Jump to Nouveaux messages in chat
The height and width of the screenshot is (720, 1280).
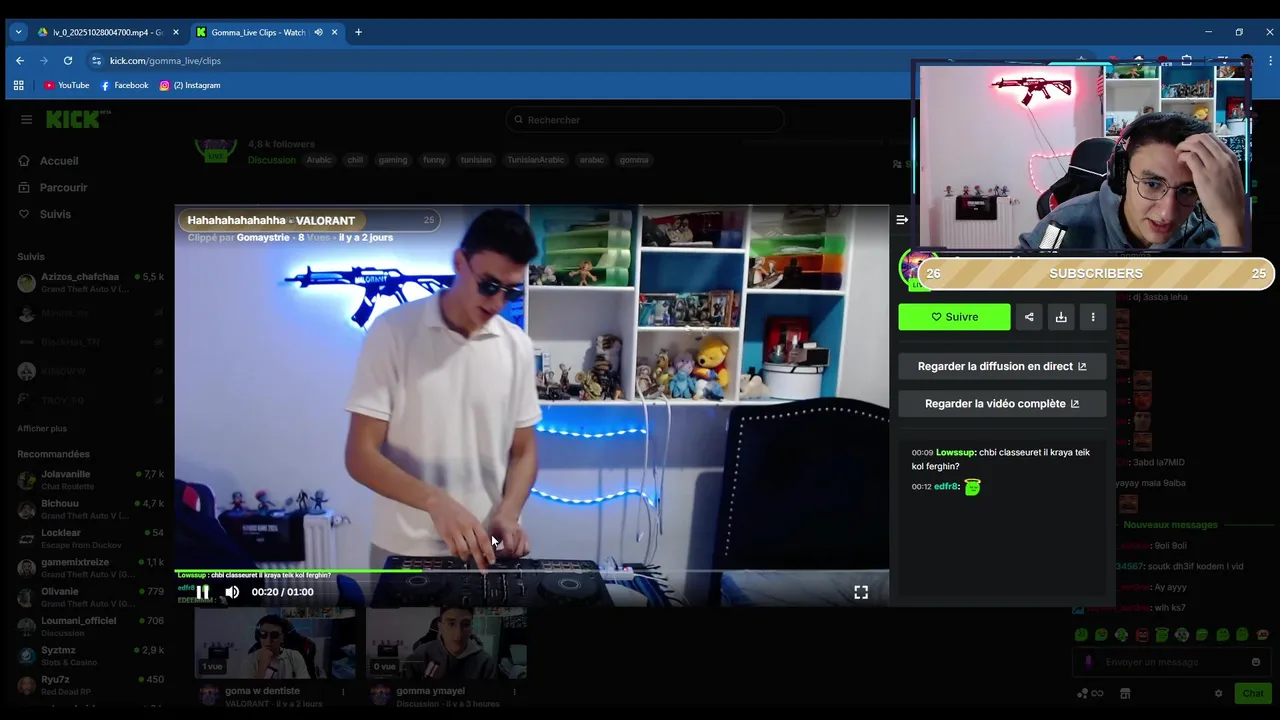coord(1170,525)
